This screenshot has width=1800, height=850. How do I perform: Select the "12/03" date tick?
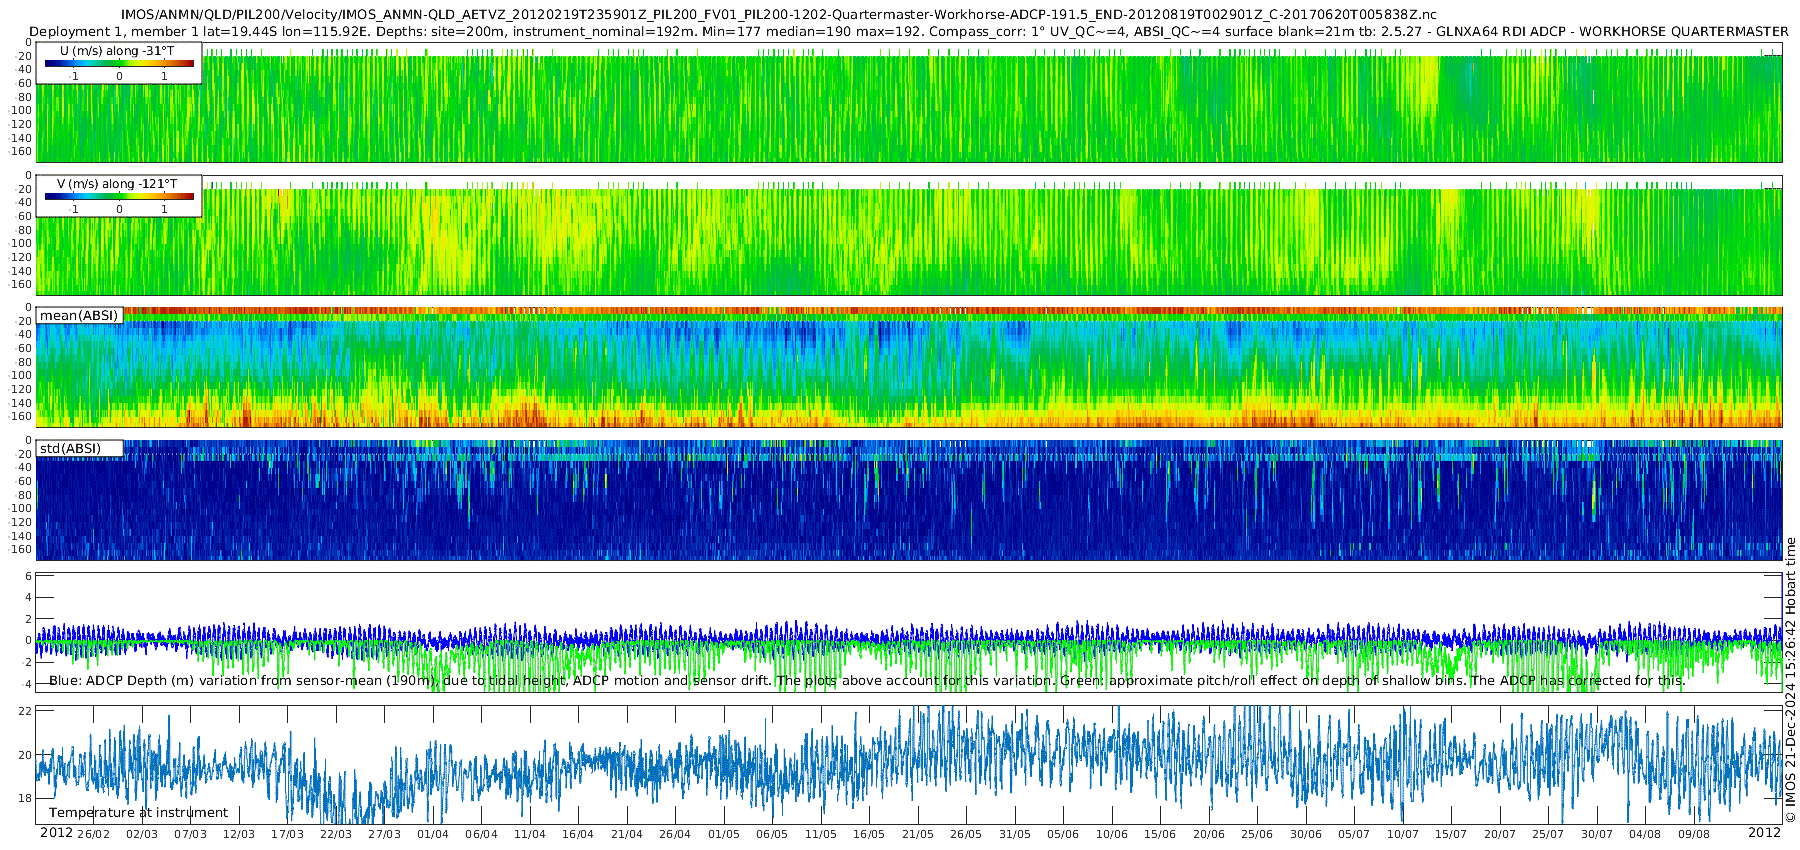[239, 835]
